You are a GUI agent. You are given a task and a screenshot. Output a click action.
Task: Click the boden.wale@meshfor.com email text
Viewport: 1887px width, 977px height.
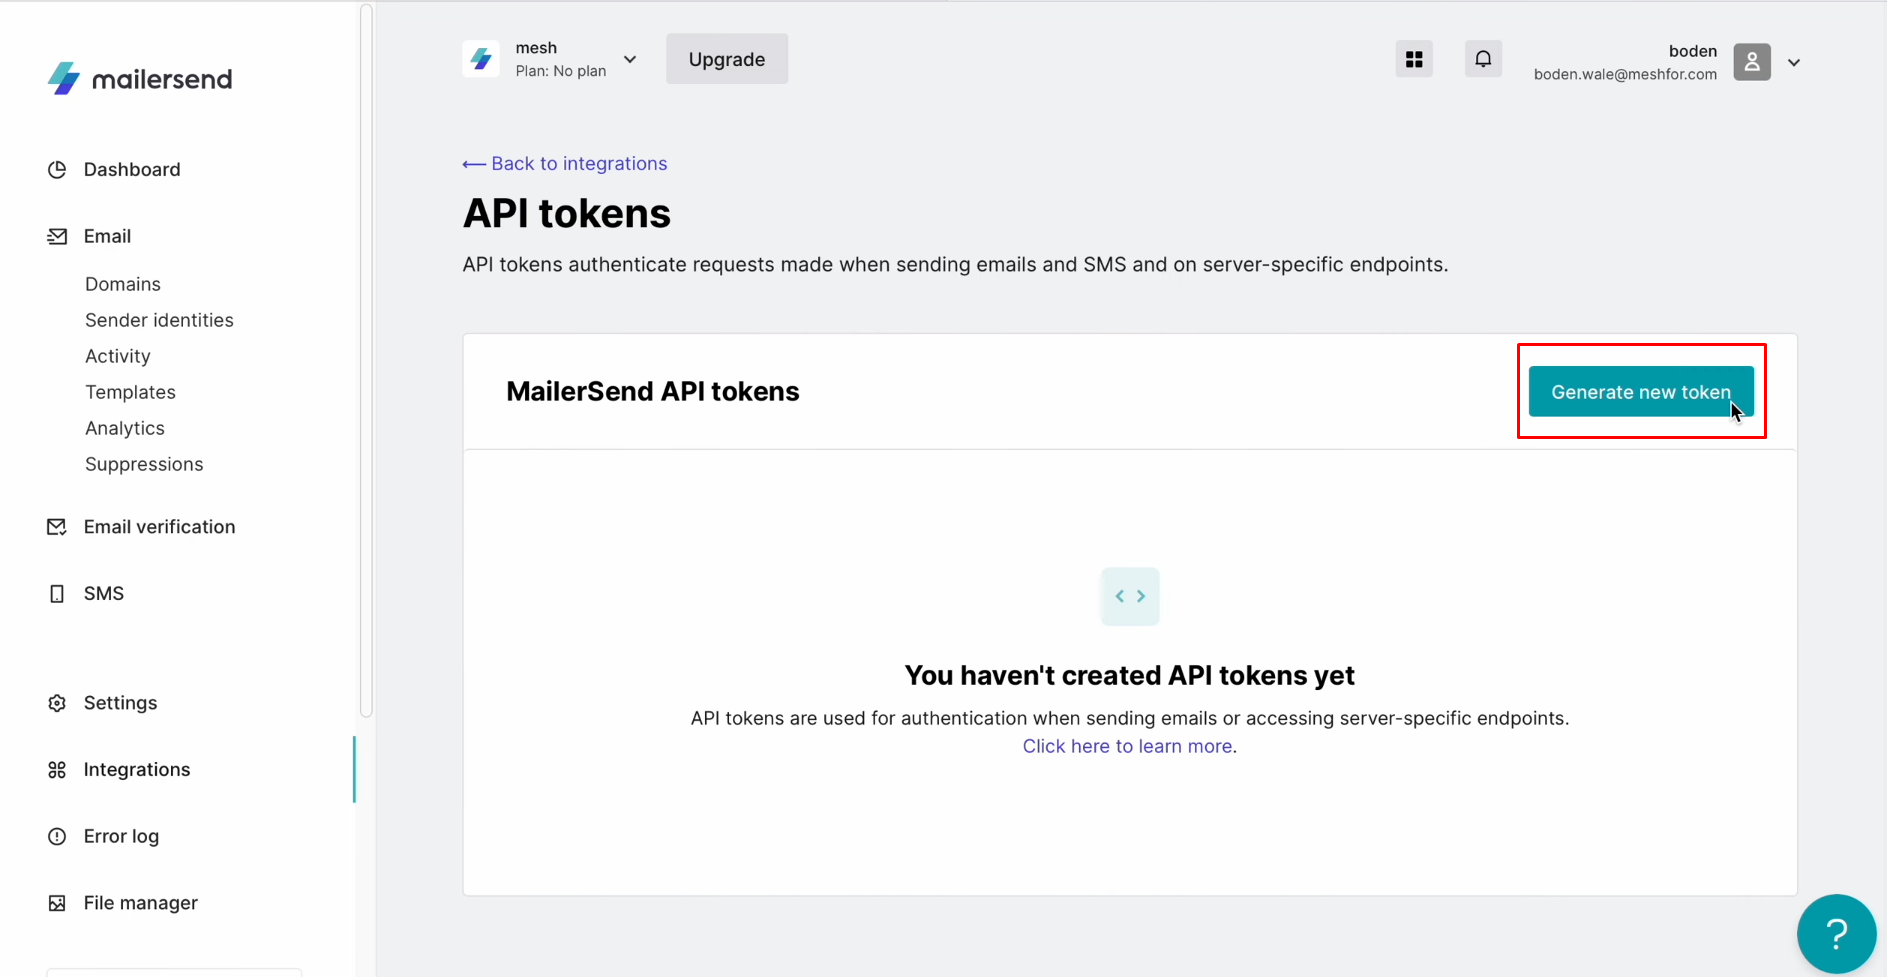click(1625, 74)
